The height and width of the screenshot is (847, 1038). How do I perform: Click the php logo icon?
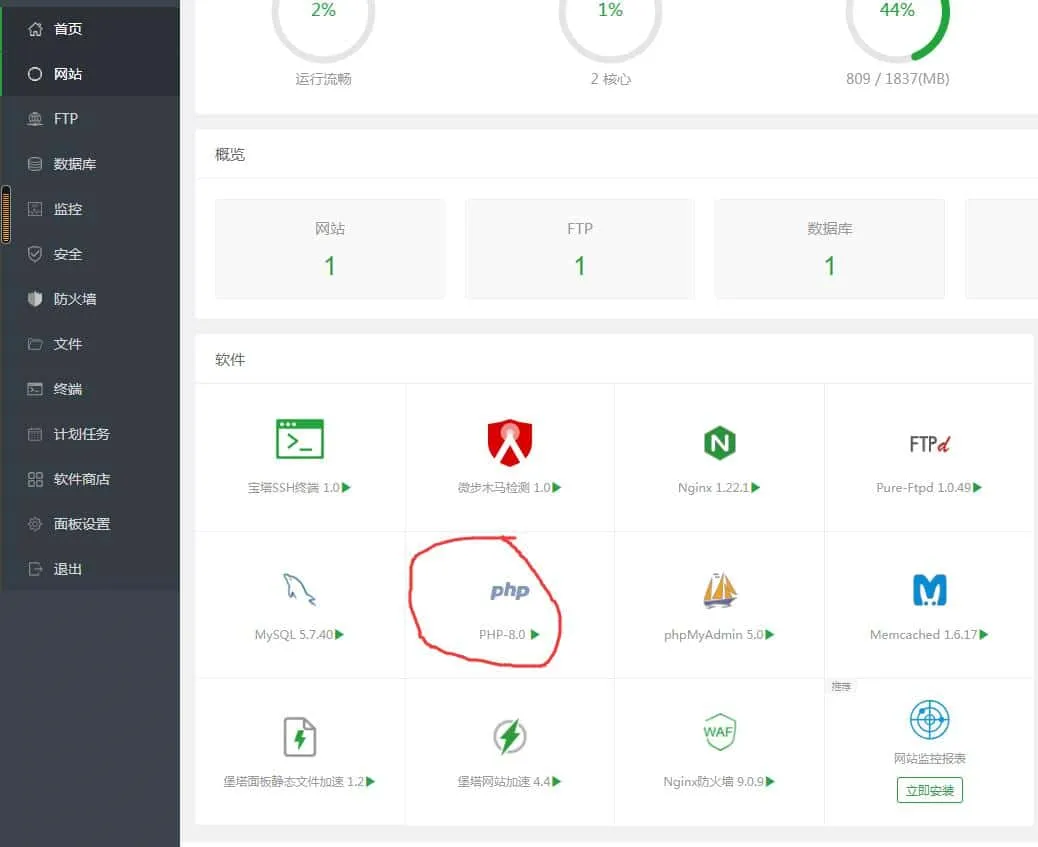tap(510, 590)
